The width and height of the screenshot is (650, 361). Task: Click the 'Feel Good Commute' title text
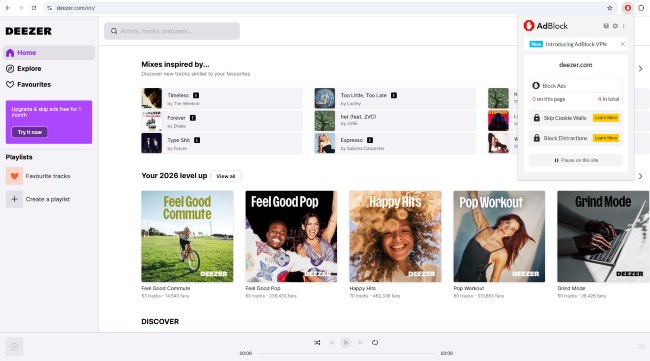pyautogui.click(x=166, y=288)
